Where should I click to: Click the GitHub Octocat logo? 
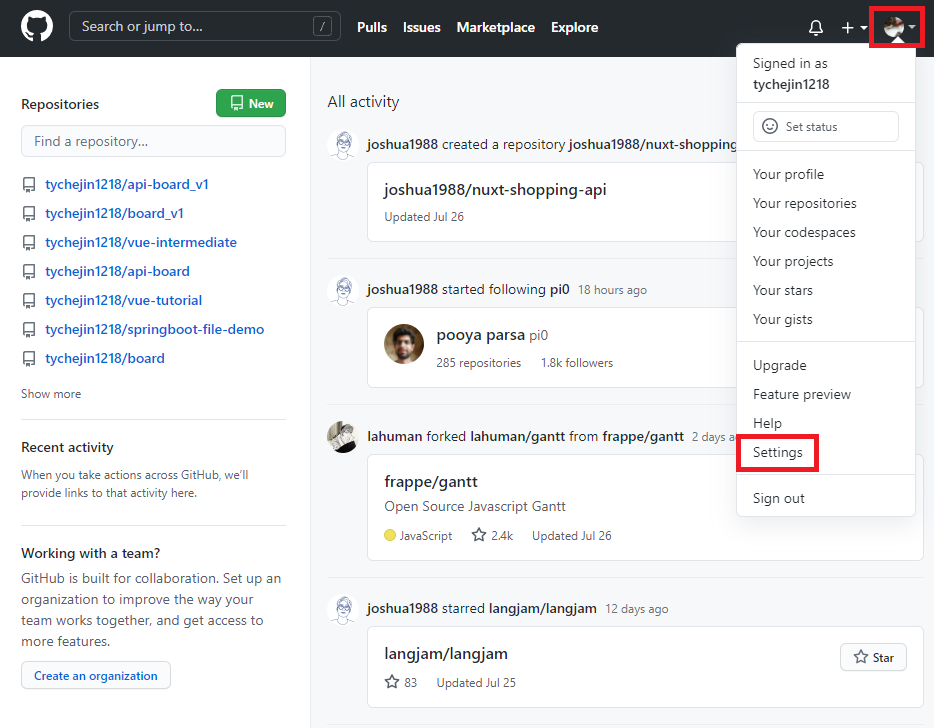coord(37,27)
